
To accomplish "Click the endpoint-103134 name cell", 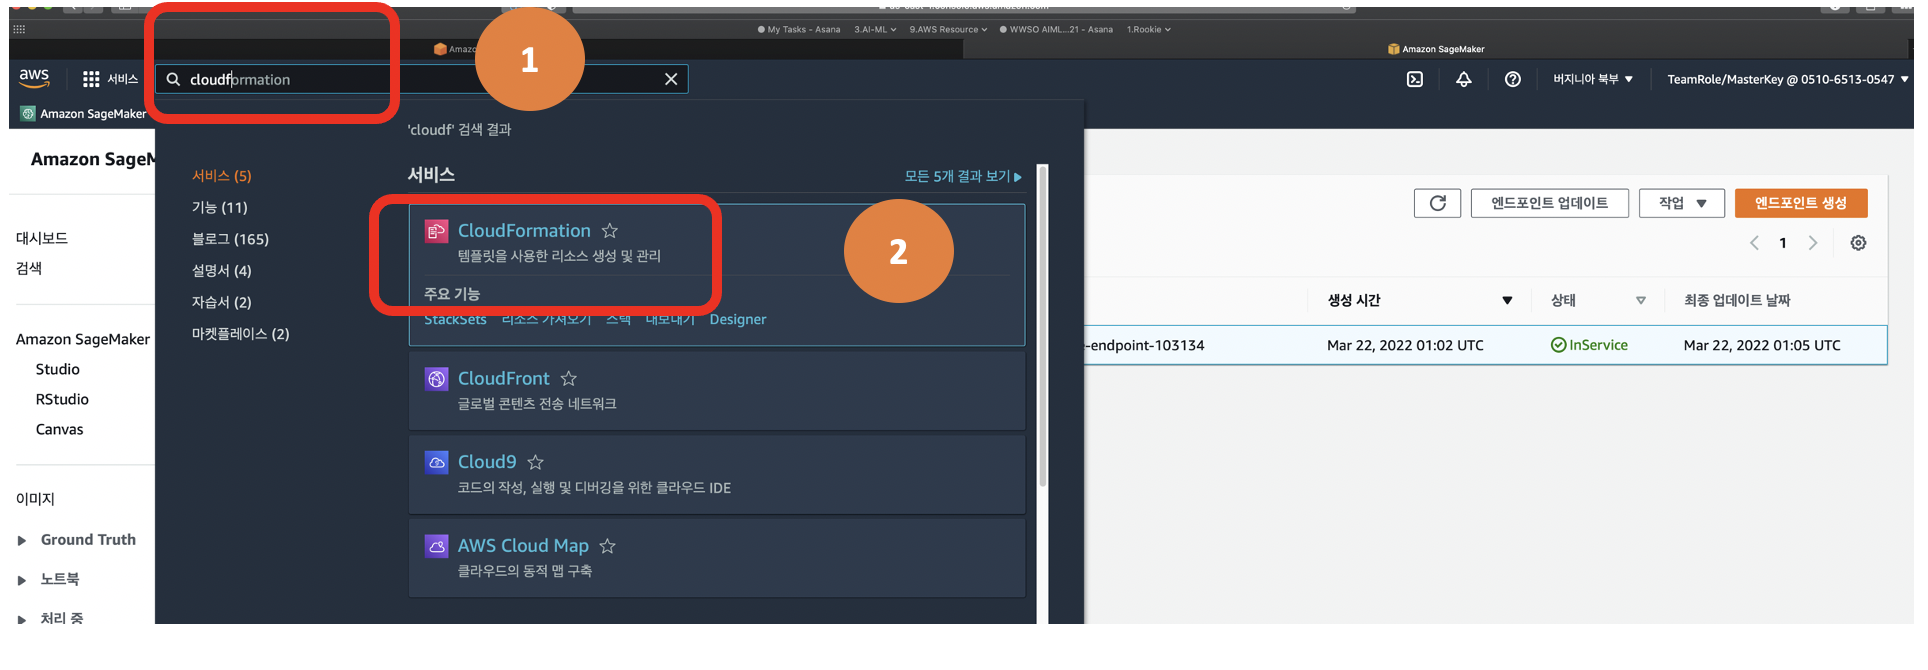I will pyautogui.click(x=1145, y=346).
